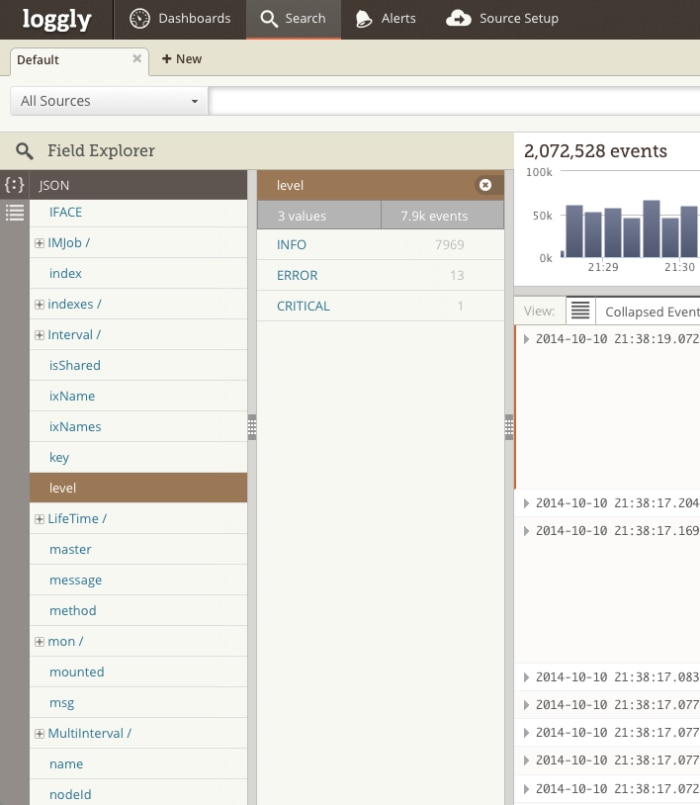700x805 pixels.
Task: Filter by ERROR level value
Action: [x=297, y=275]
